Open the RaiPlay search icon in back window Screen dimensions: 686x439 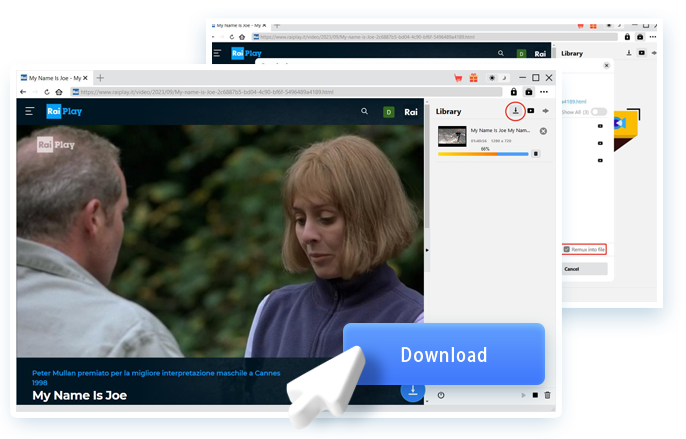500,53
